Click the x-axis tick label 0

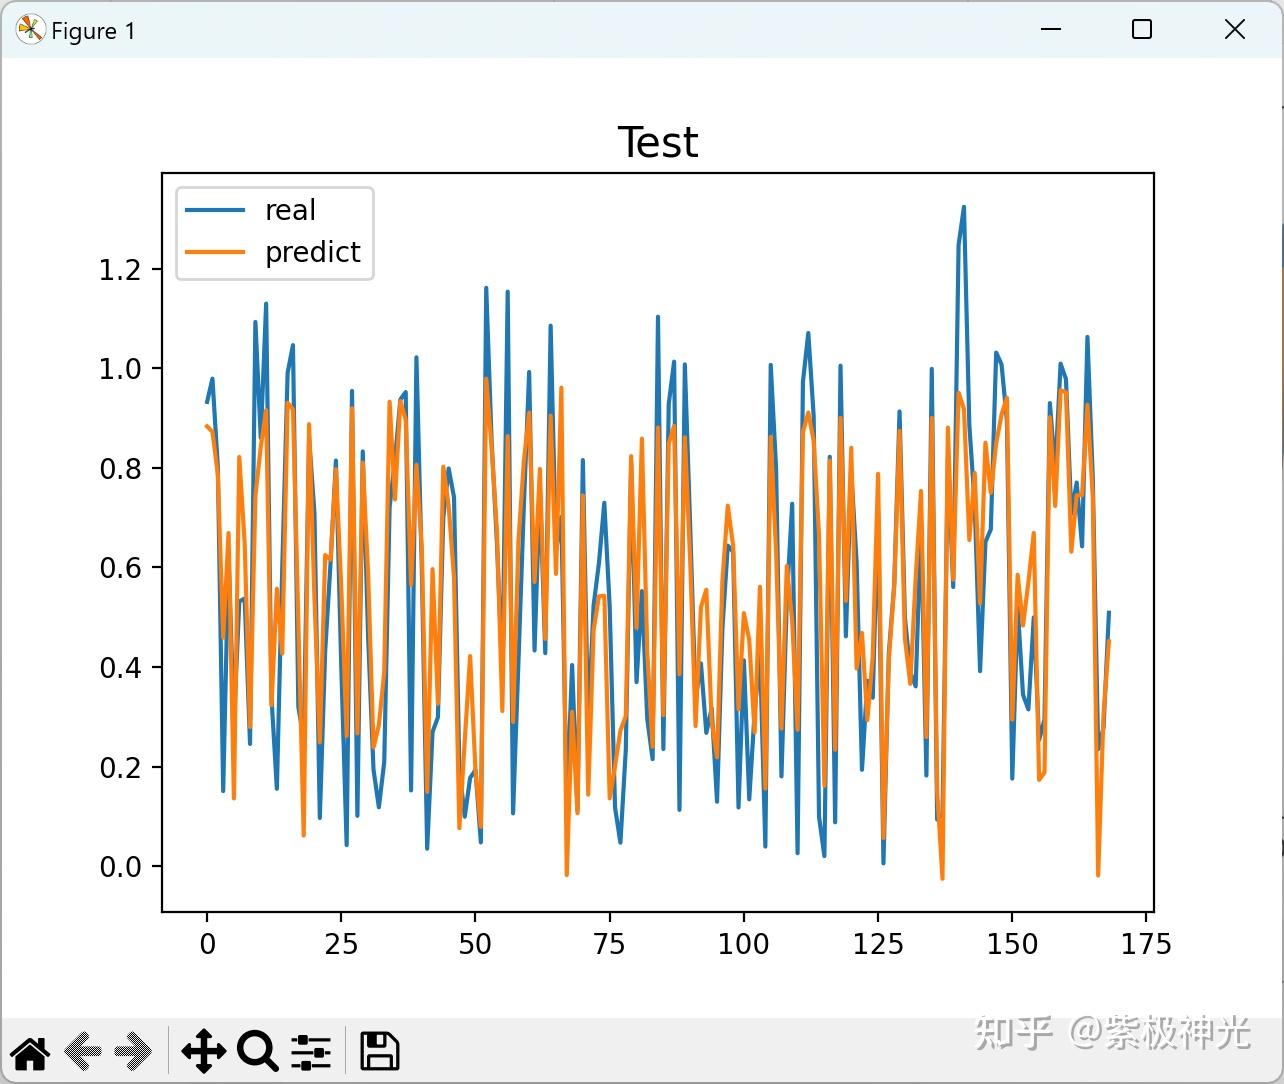pyautogui.click(x=207, y=944)
